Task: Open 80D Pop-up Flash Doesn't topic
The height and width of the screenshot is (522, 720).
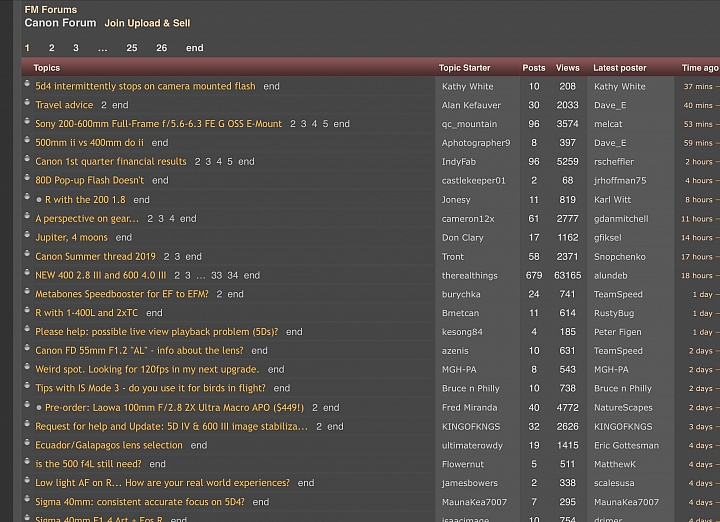Action: [x=90, y=180]
